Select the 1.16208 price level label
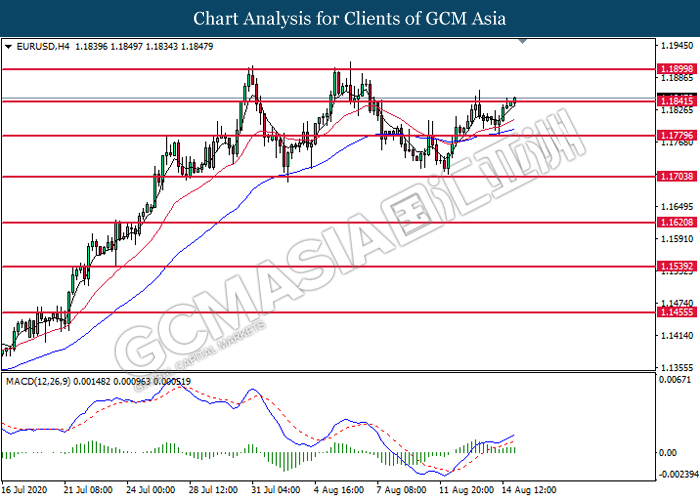Viewport: 700px width, 500px height. pos(677,222)
